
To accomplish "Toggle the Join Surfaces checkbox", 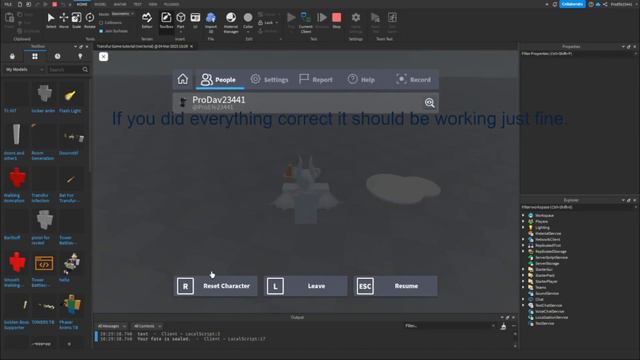I will coord(101,31).
